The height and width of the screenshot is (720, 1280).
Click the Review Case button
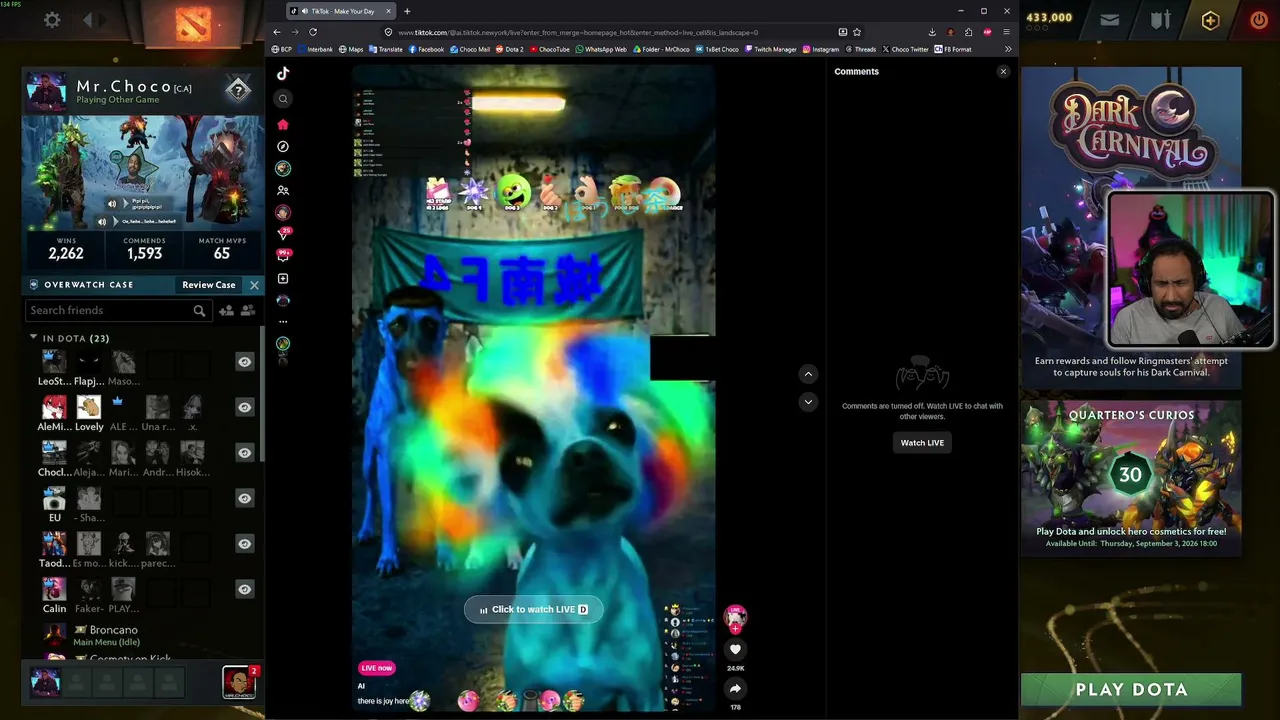pyautogui.click(x=209, y=285)
